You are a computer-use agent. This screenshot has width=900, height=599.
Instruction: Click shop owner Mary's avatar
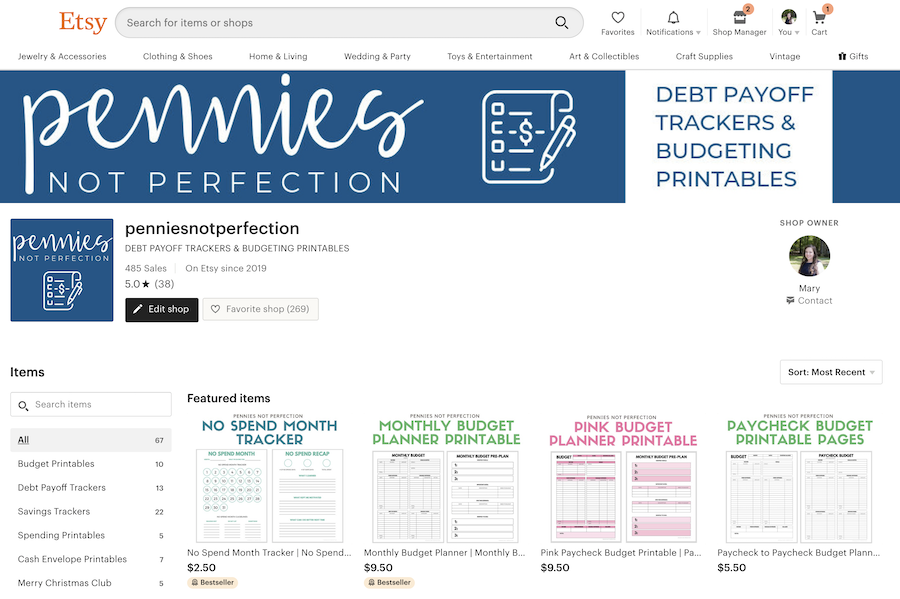pyautogui.click(x=809, y=256)
